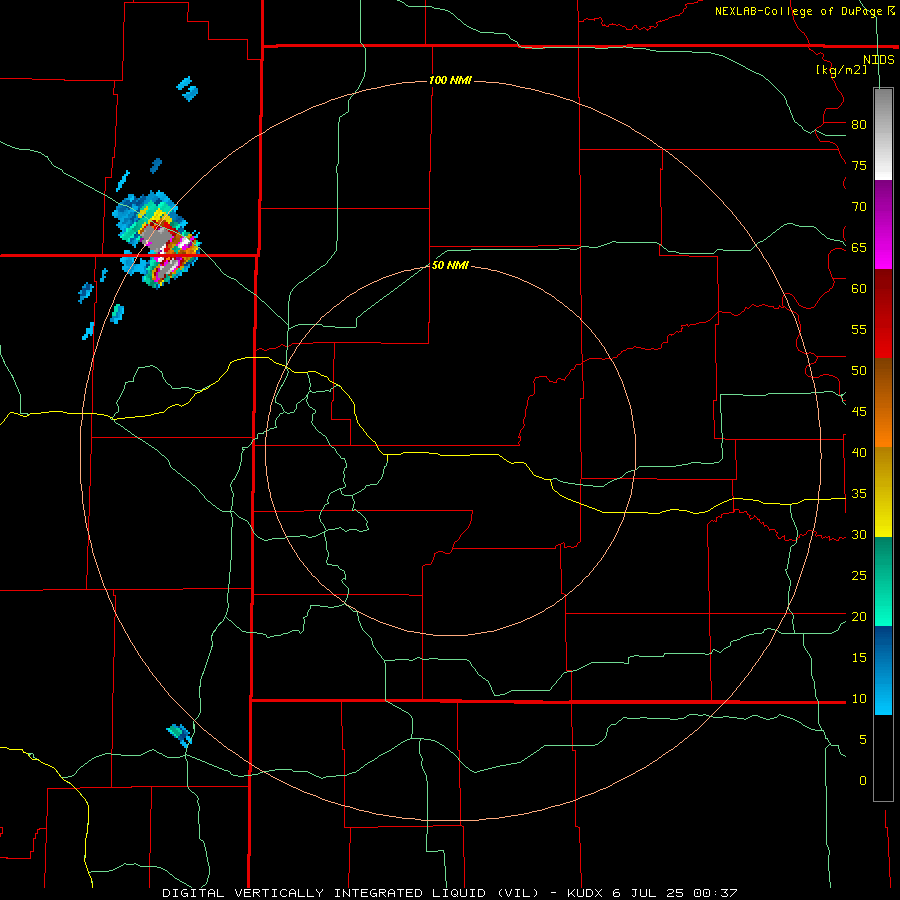Click the 50 value on the color scale
The height and width of the screenshot is (900, 900).
[859, 371]
